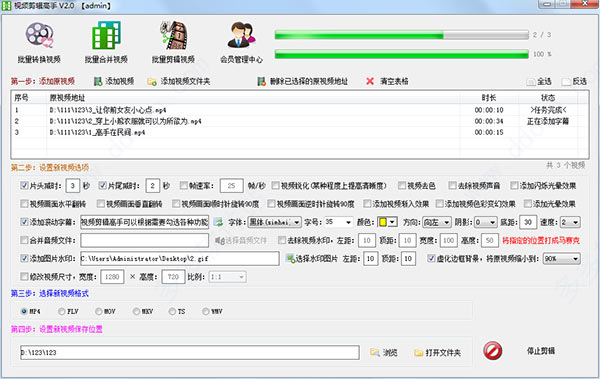Open 批量合并视频 green building icon
The width and height of the screenshot is (600, 379).
106,35
